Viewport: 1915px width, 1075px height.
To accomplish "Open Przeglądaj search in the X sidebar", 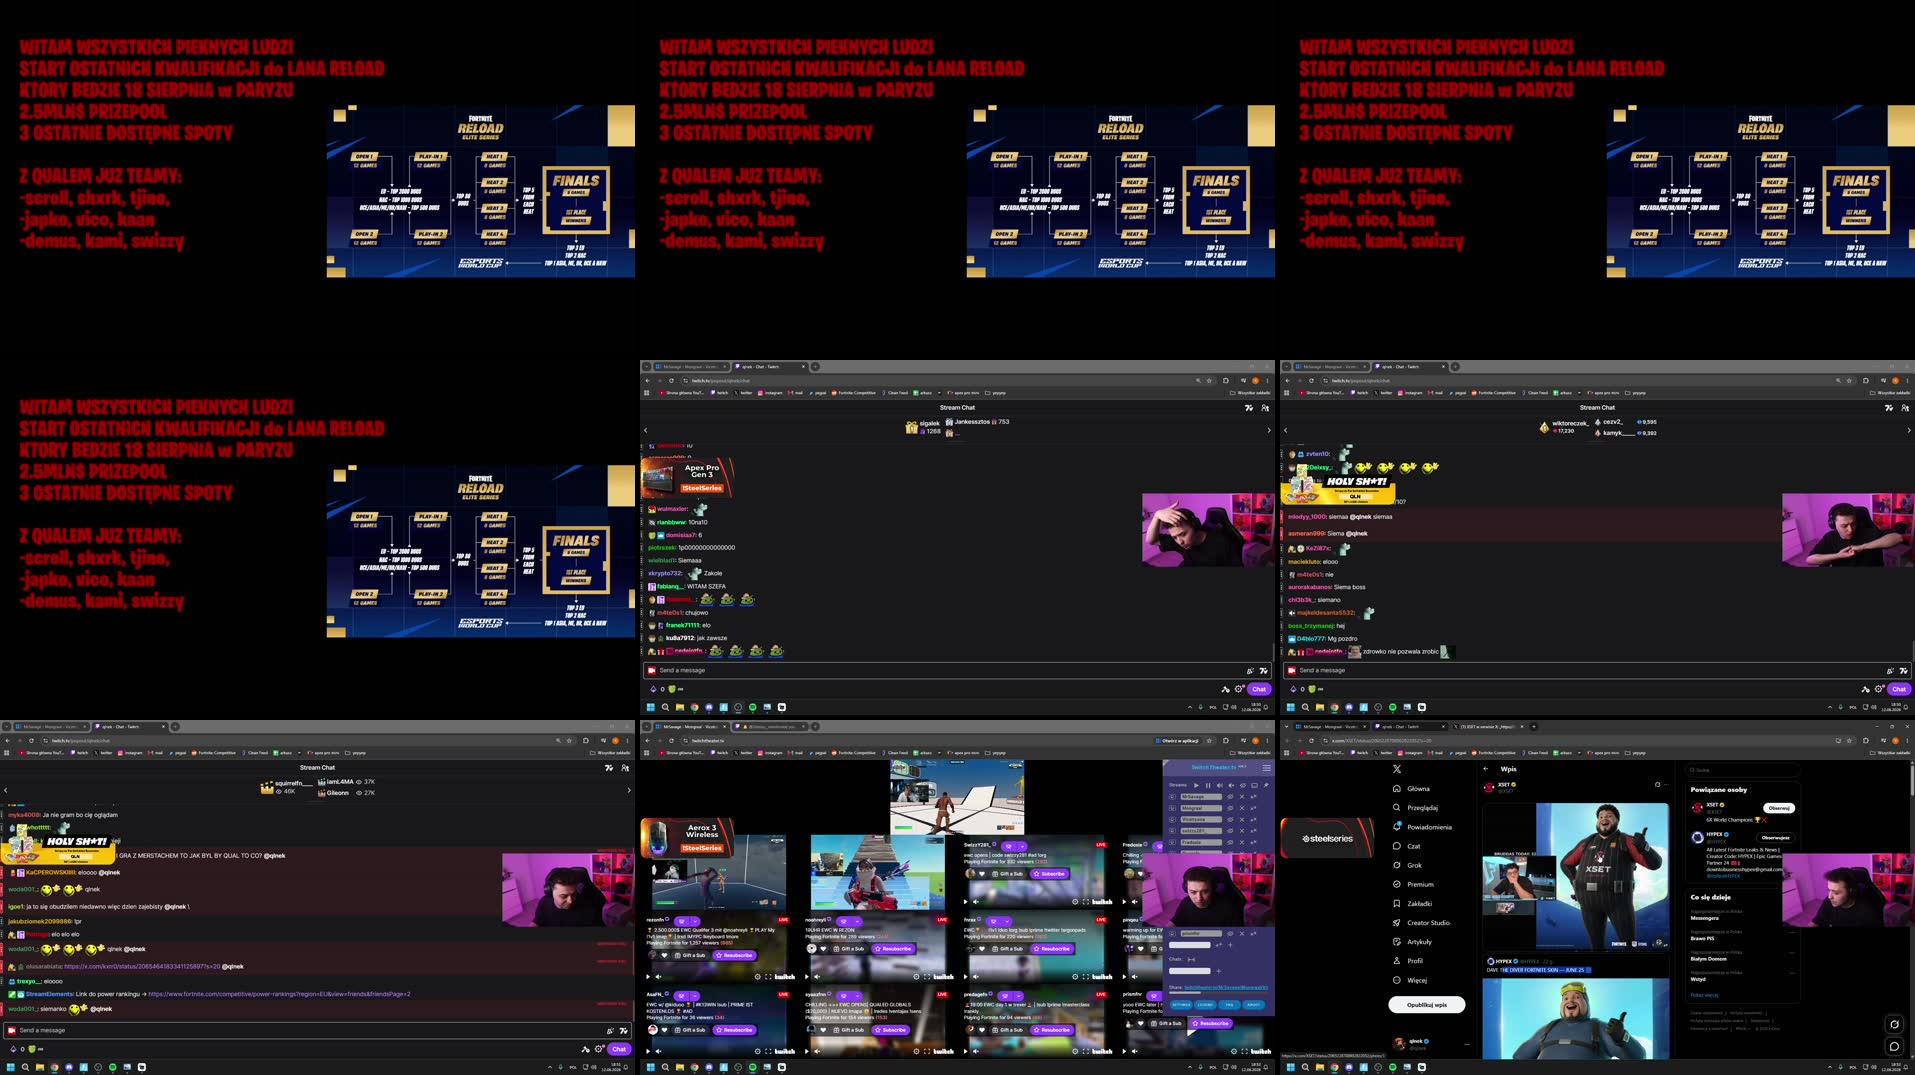I will (1415, 808).
